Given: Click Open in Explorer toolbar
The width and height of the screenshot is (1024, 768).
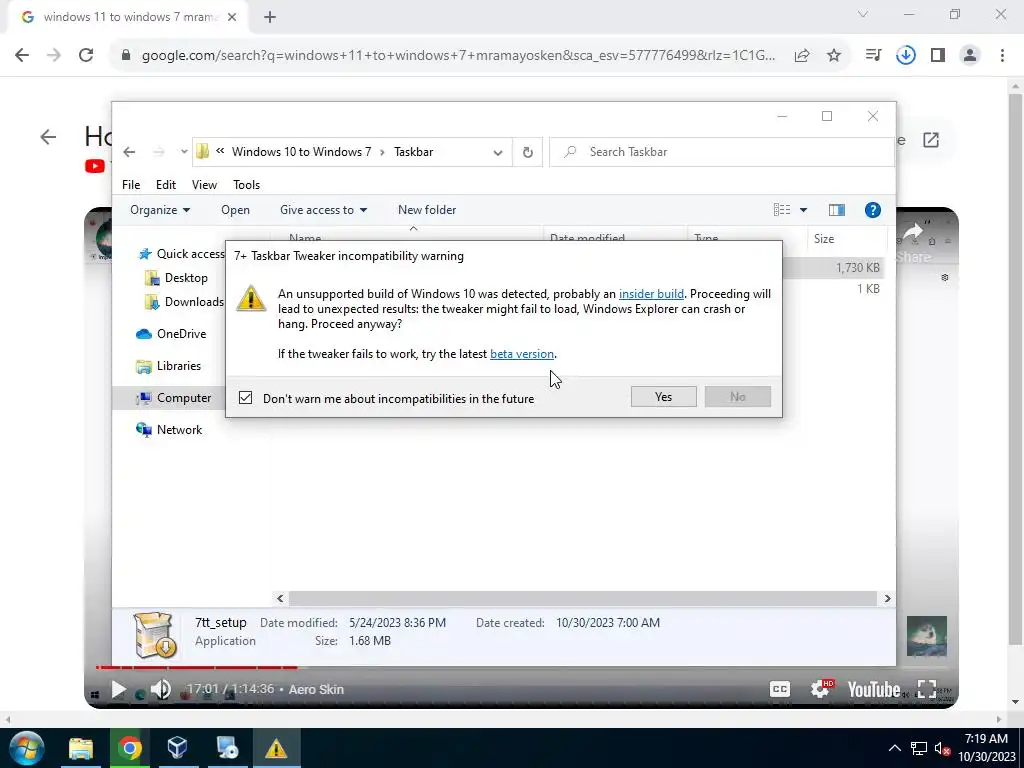Looking at the screenshot, I should [x=235, y=210].
